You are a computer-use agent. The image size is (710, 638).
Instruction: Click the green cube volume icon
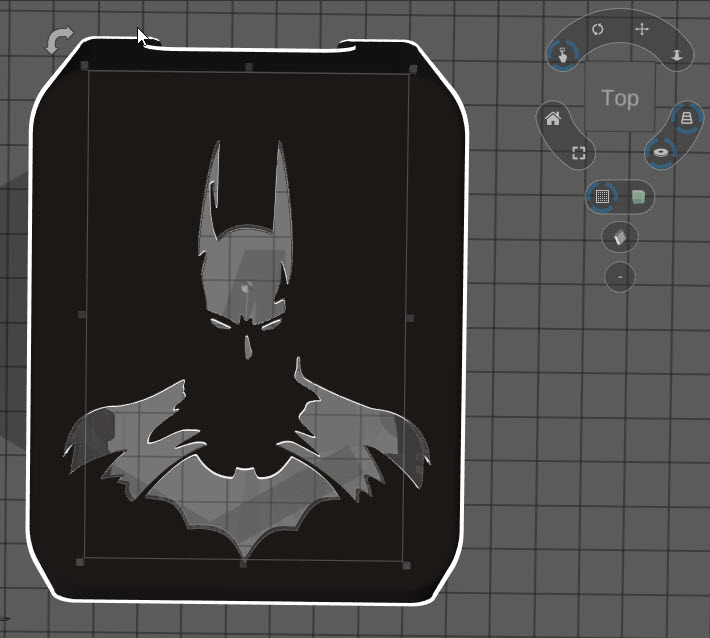(x=638, y=197)
